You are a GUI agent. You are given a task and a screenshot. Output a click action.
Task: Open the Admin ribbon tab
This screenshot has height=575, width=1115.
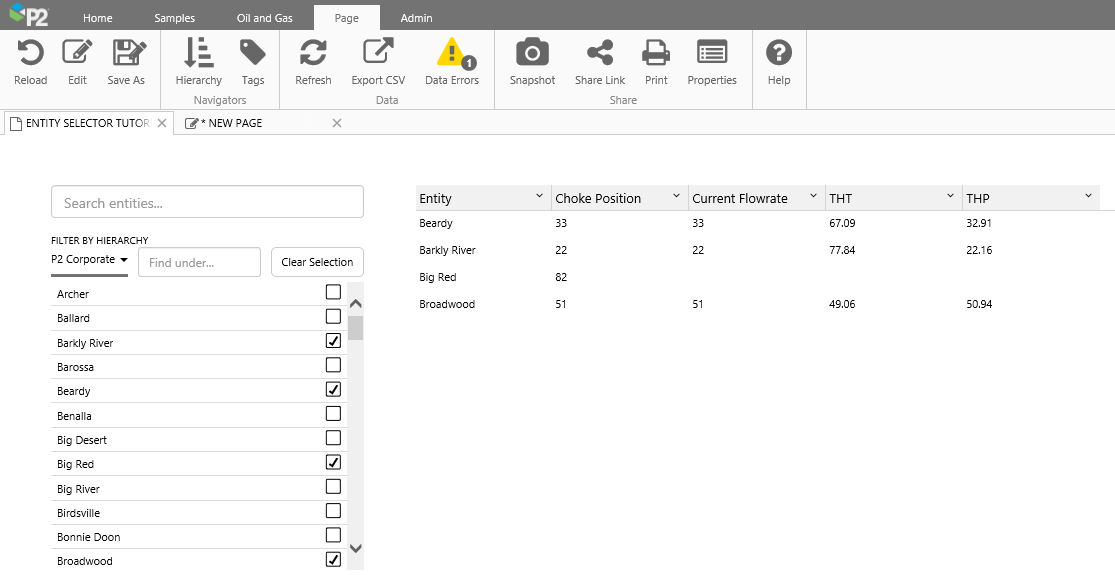[x=416, y=18]
